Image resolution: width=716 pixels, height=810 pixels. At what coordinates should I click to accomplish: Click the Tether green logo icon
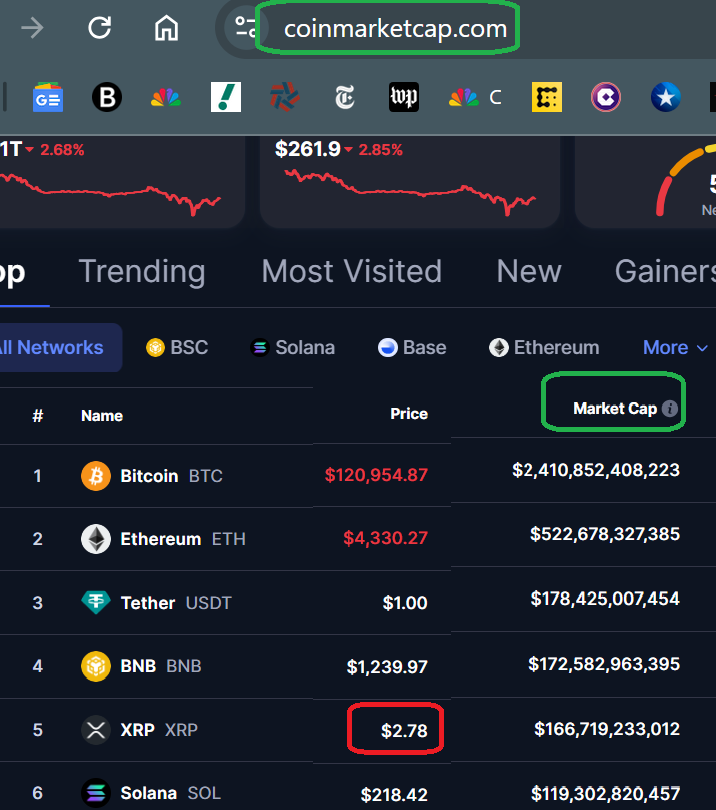[96, 602]
